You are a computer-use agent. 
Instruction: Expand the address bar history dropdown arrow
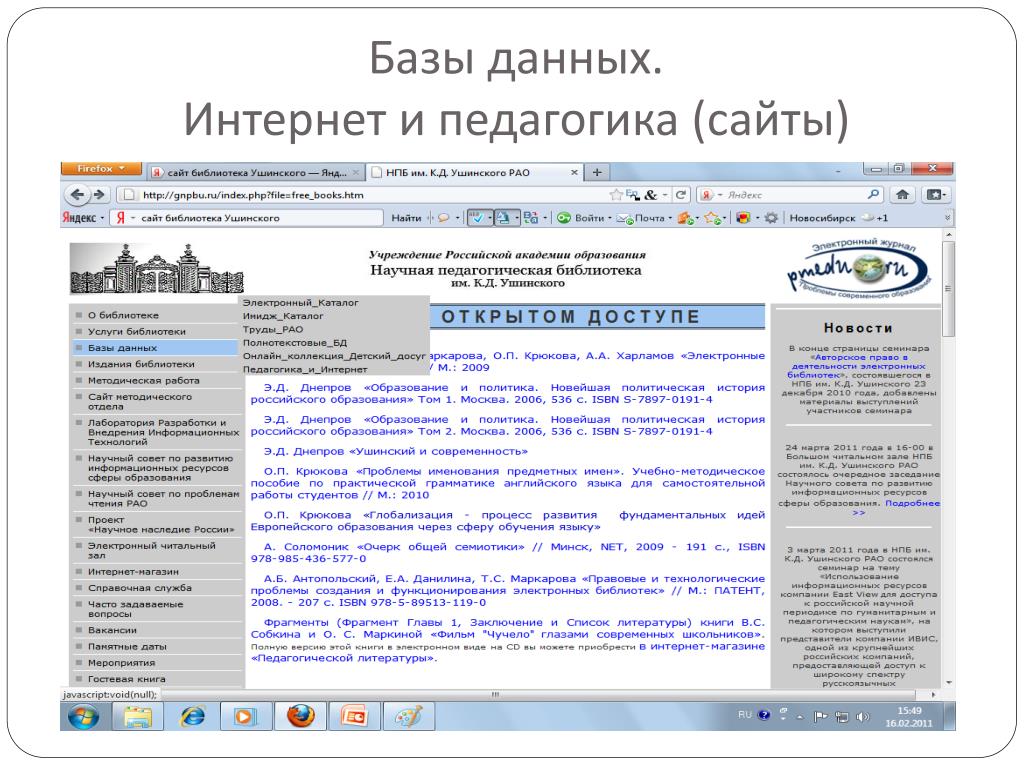click(x=665, y=195)
